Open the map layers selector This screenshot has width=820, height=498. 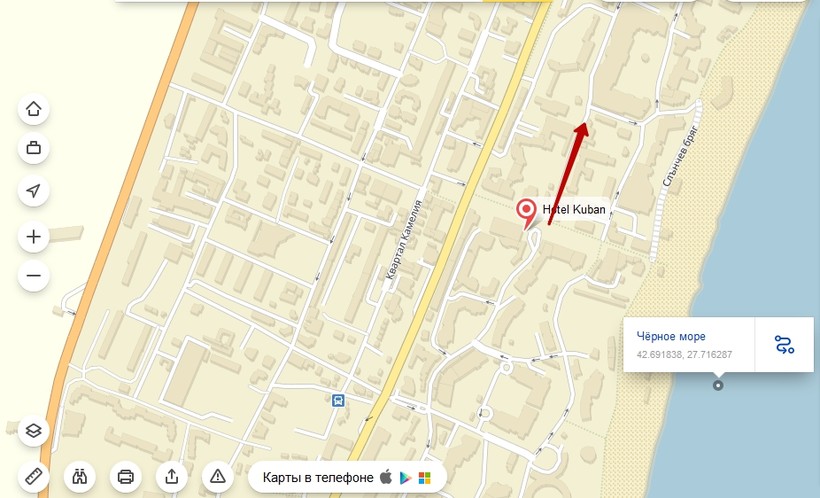click(33, 431)
